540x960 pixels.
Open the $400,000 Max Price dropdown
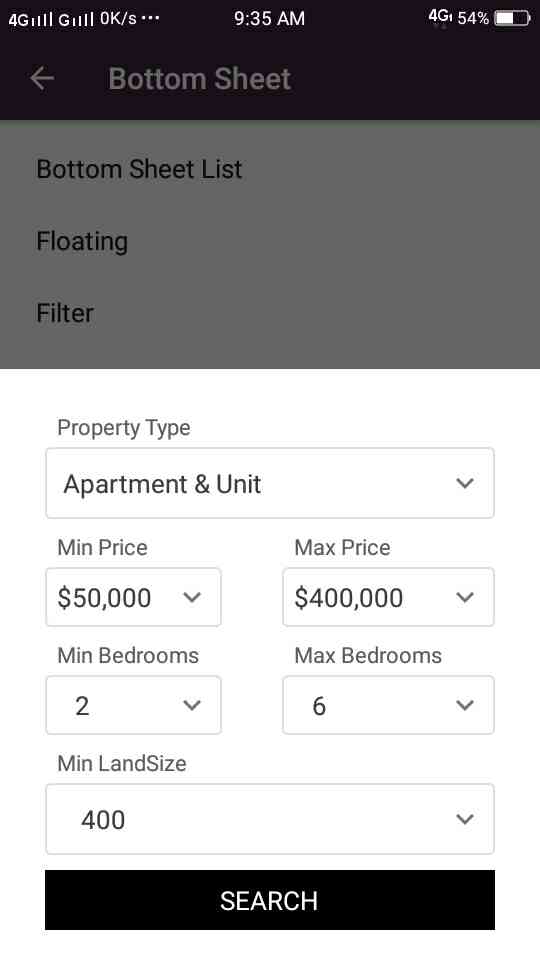(388, 597)
